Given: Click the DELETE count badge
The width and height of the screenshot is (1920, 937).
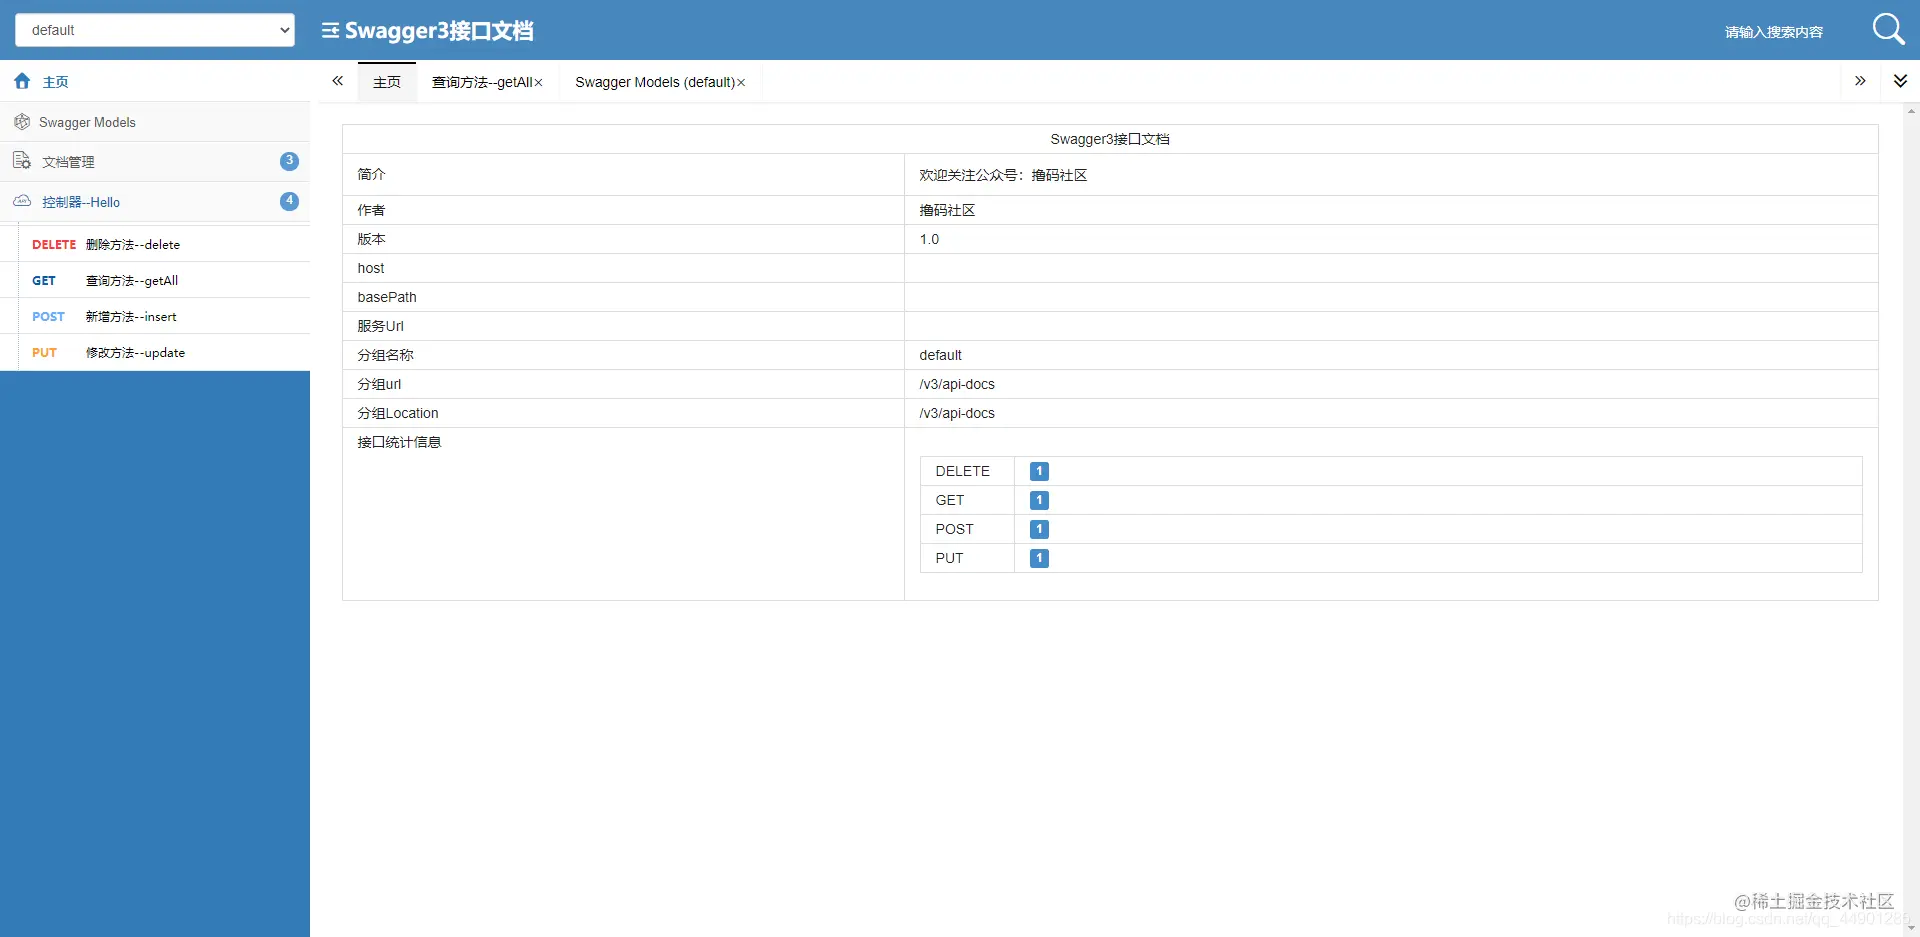Looking at the screenshot, I should [1039, 471].
